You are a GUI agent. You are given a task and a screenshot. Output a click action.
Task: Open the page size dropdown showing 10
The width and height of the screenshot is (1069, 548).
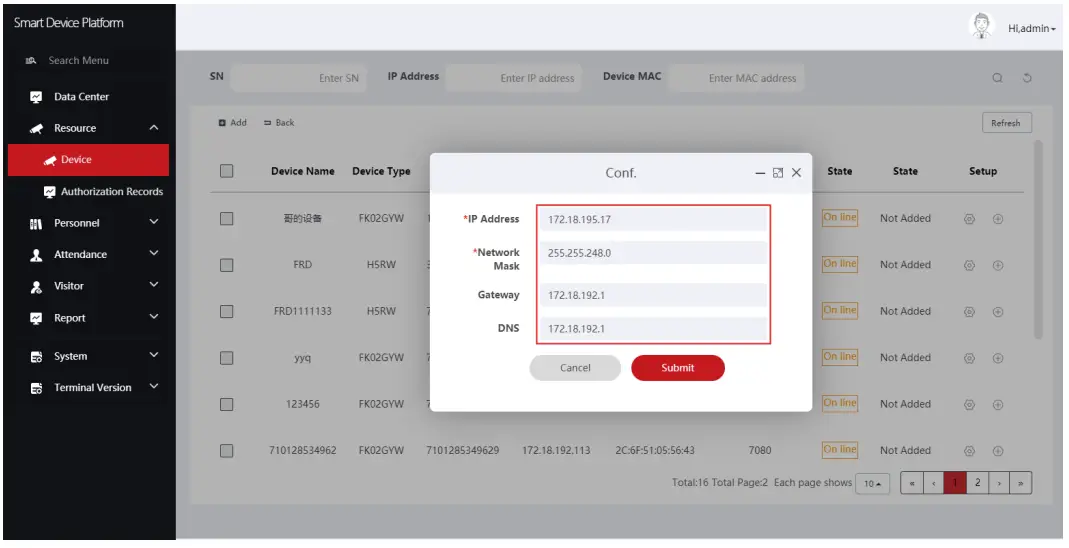point(873,483)
